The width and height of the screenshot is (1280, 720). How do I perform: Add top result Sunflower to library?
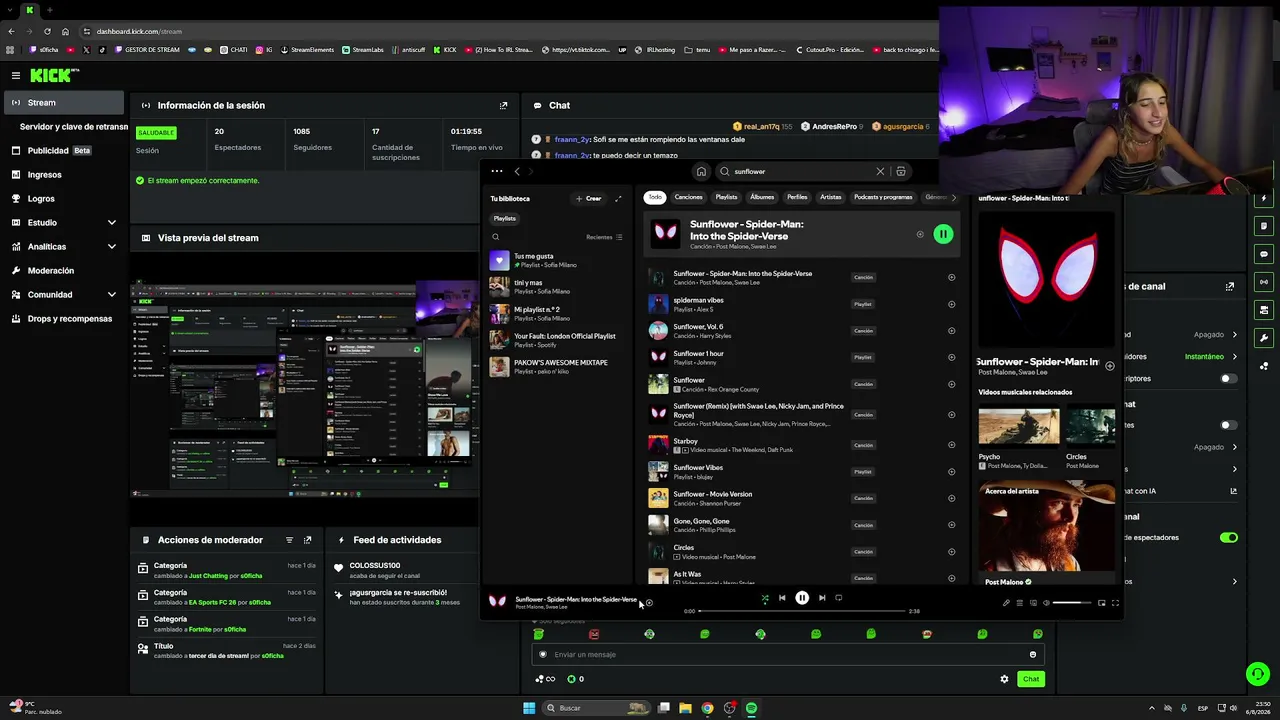pos(920,234)
